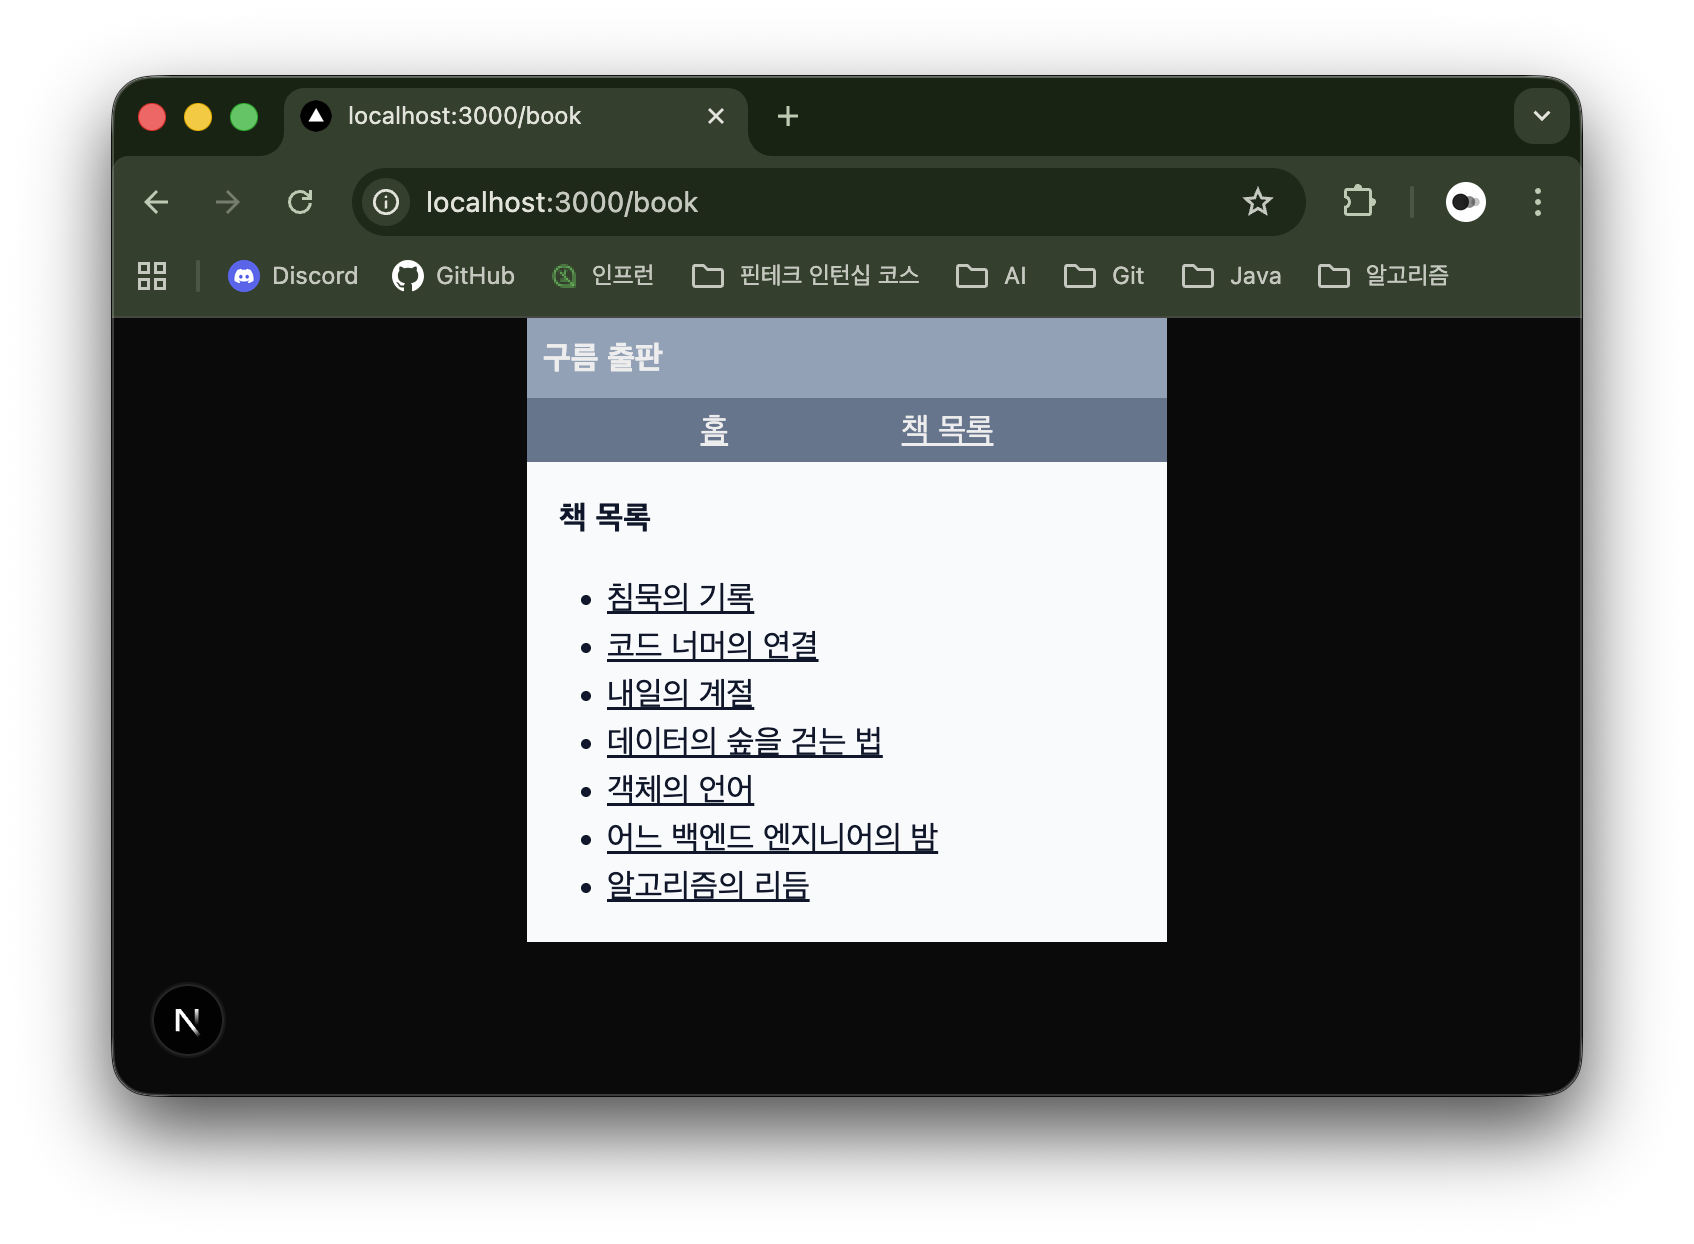Bookmark this page with the star icon
Screen dimensions: 1694x1244
tap(1257, 202)
